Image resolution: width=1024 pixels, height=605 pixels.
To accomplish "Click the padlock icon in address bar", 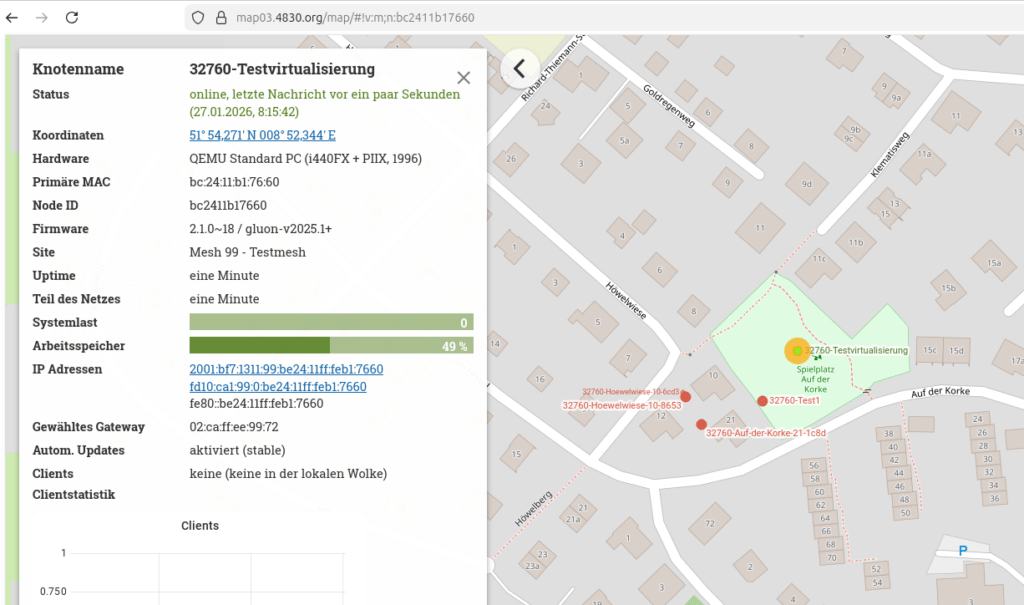I will pyautogui.click(x=217, y=17).
